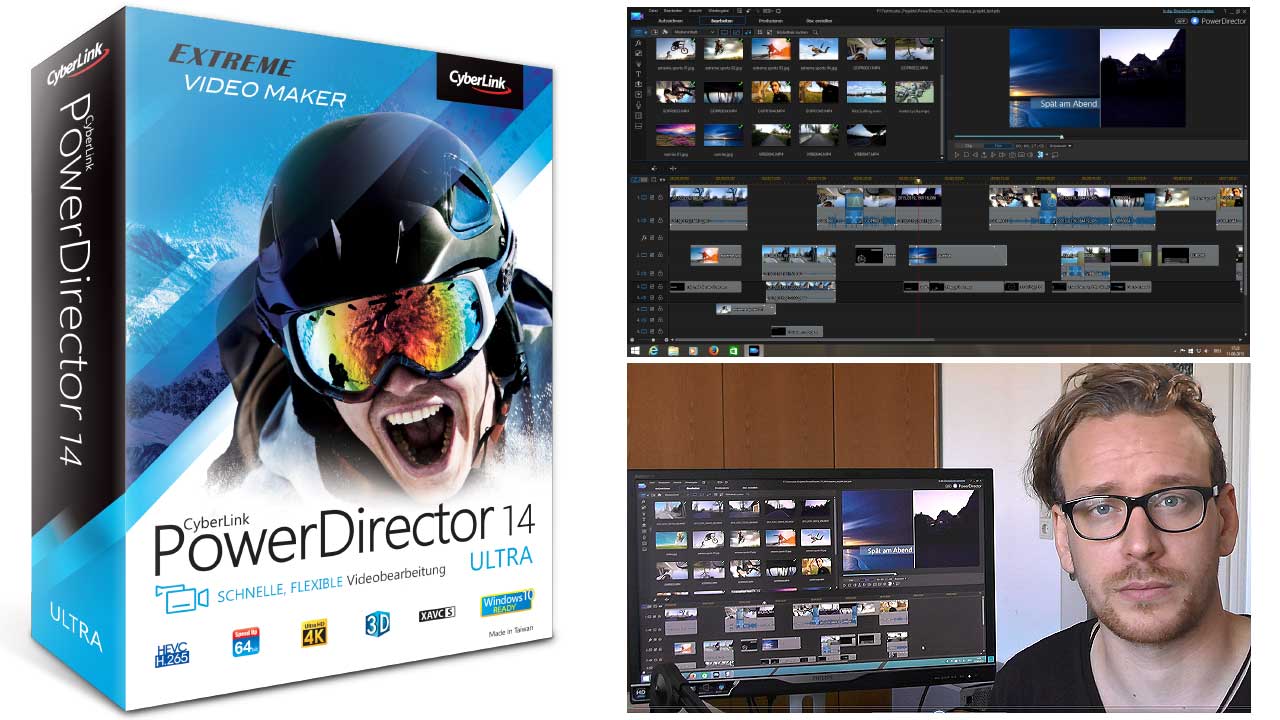Click the system tray clock

[x=1234, y=350]
